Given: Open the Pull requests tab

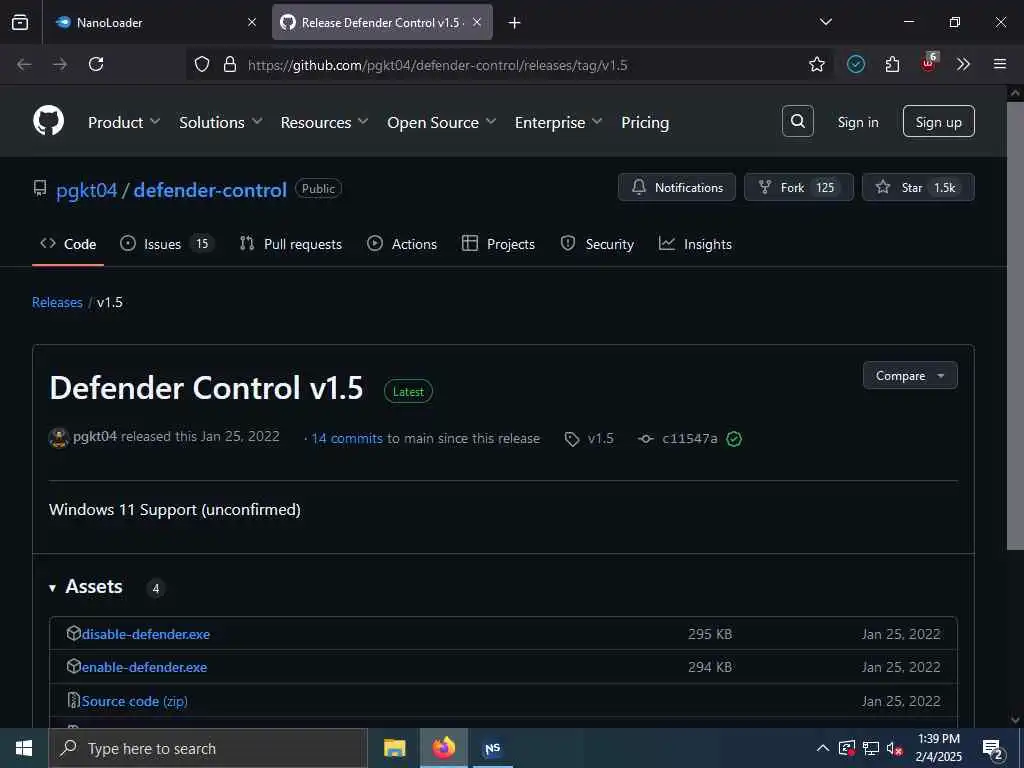Looking at the screenshot, I should [x=291, y=244].
